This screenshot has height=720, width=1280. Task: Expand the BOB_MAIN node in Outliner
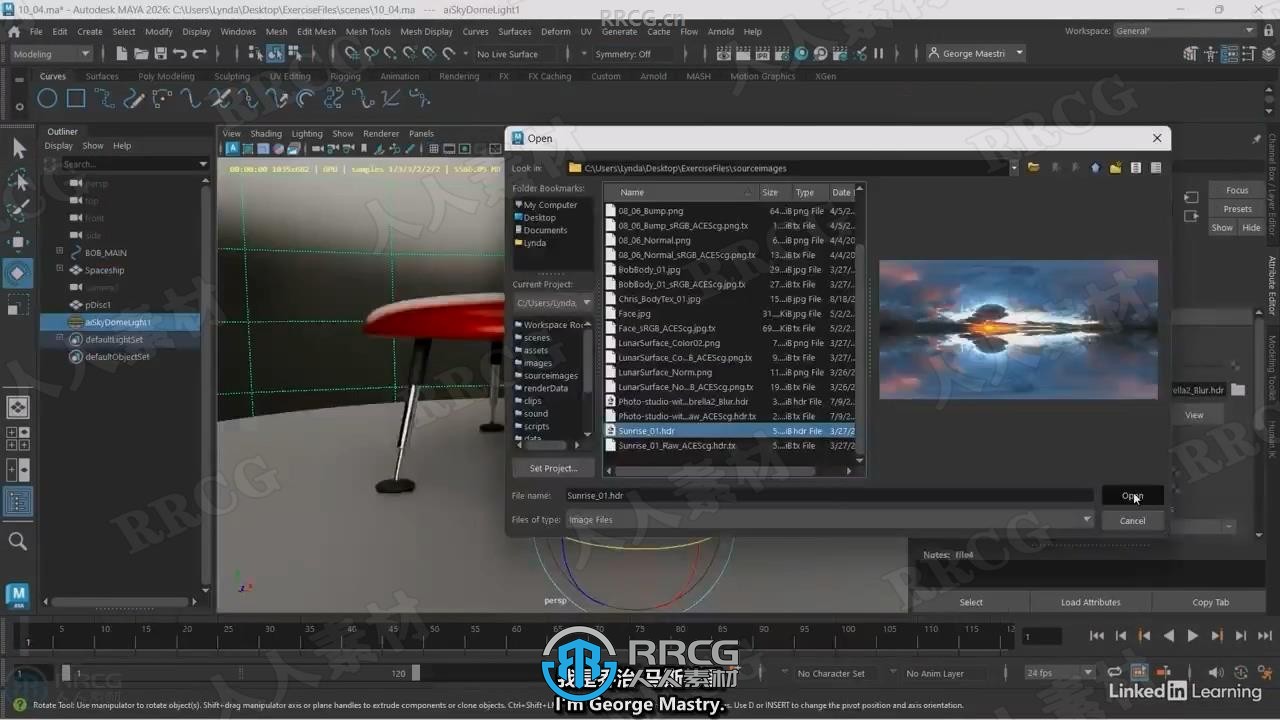[60, 252]
